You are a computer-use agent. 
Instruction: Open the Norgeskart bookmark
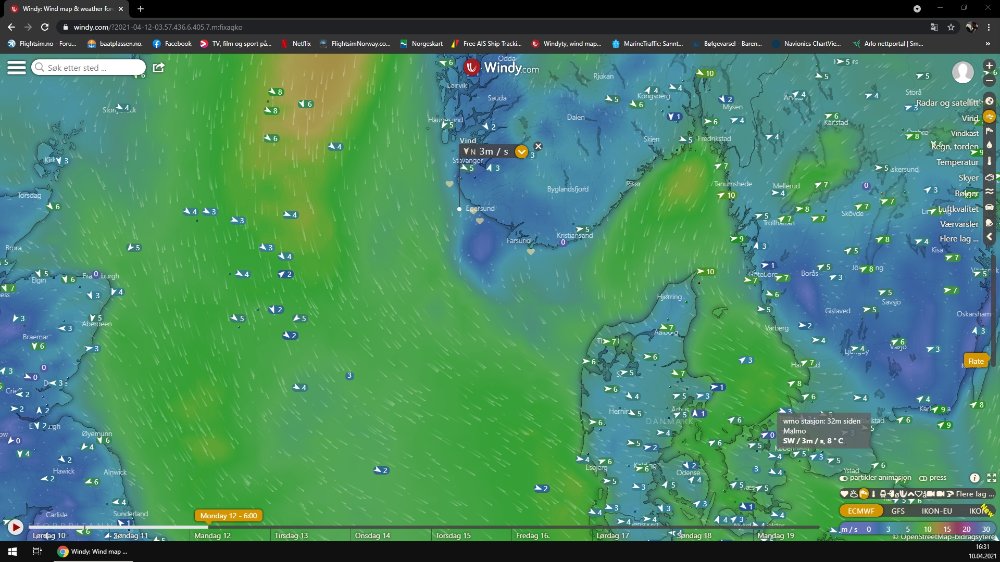[x=421, y=43]
